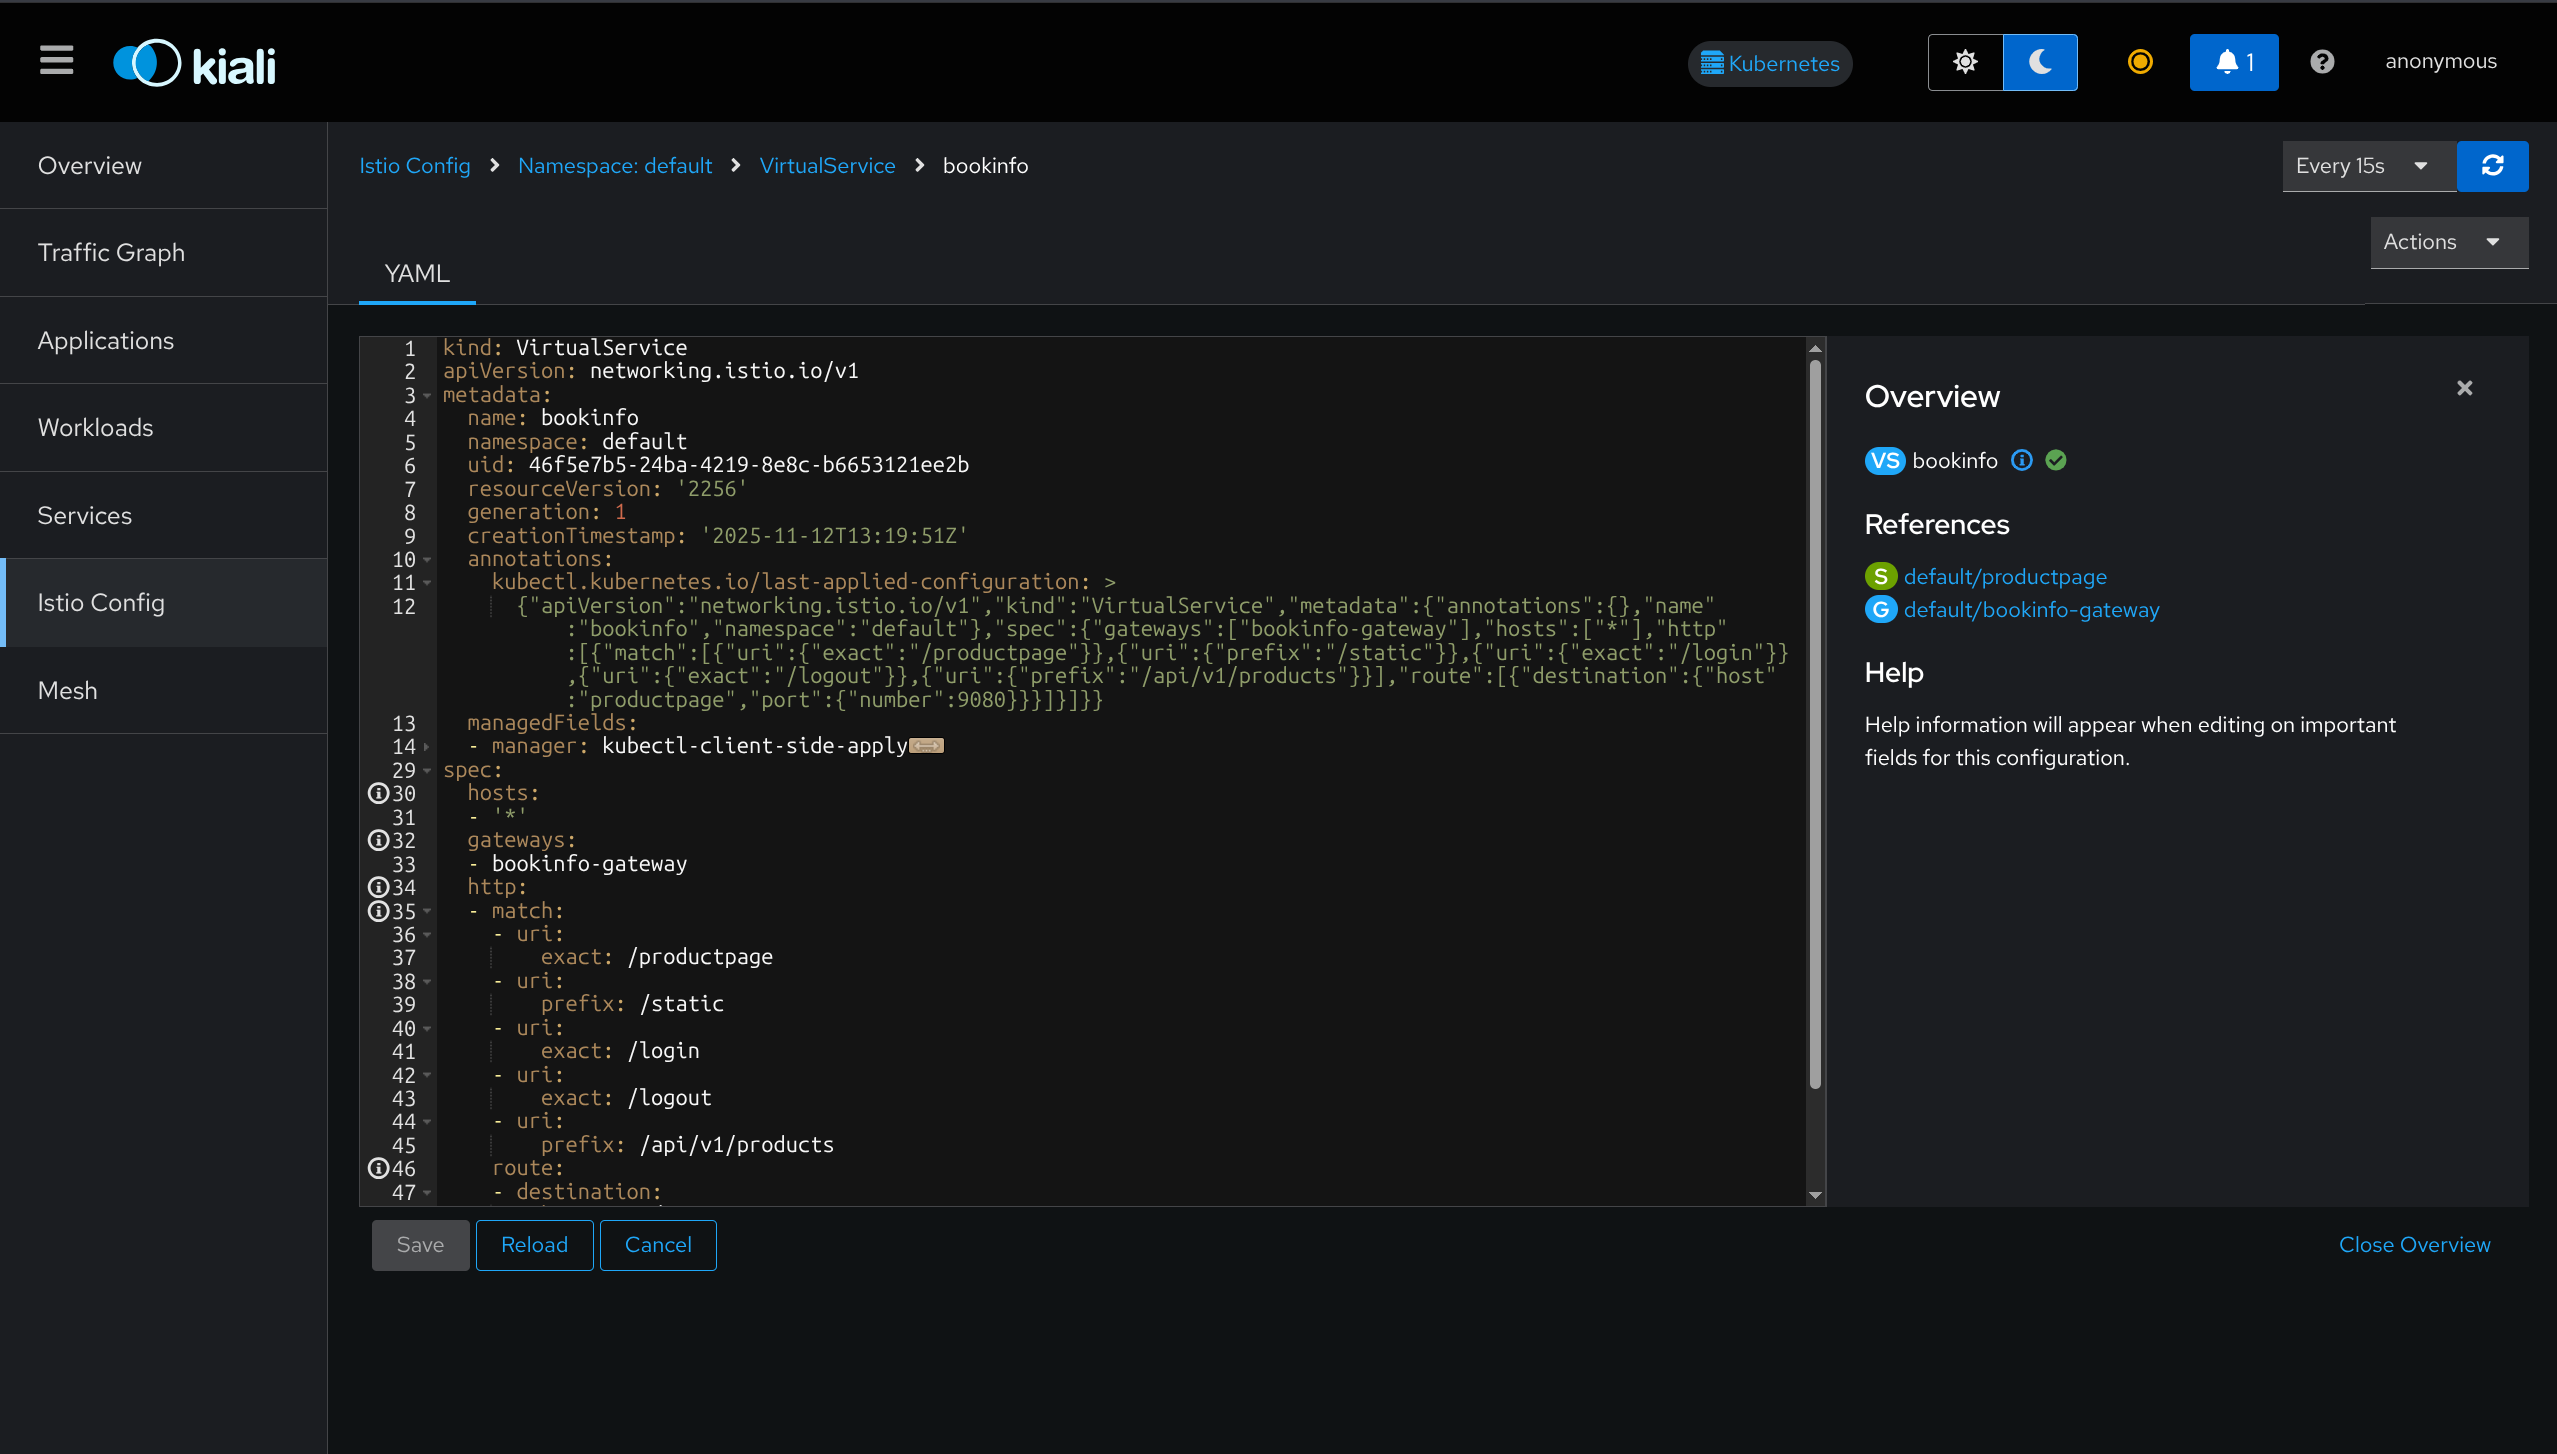2557x1454 pixels.
Task: Select the YAML tab
Action: click(417, 273)
